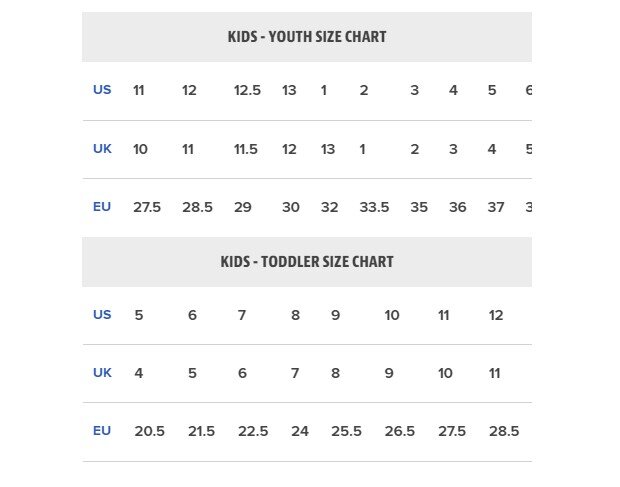Click EU size 29 in youth chart

click(x=243, y=207)
